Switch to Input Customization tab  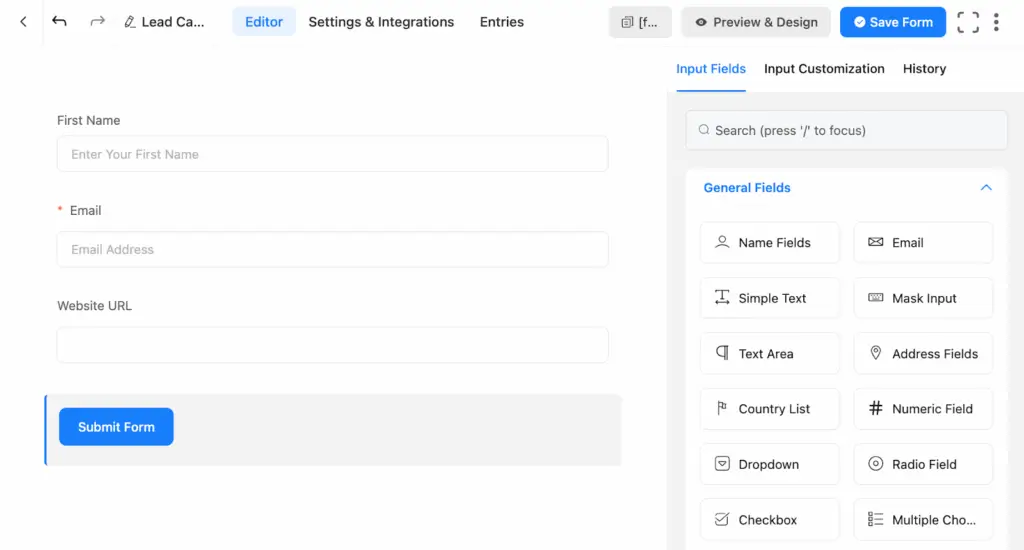824,69
